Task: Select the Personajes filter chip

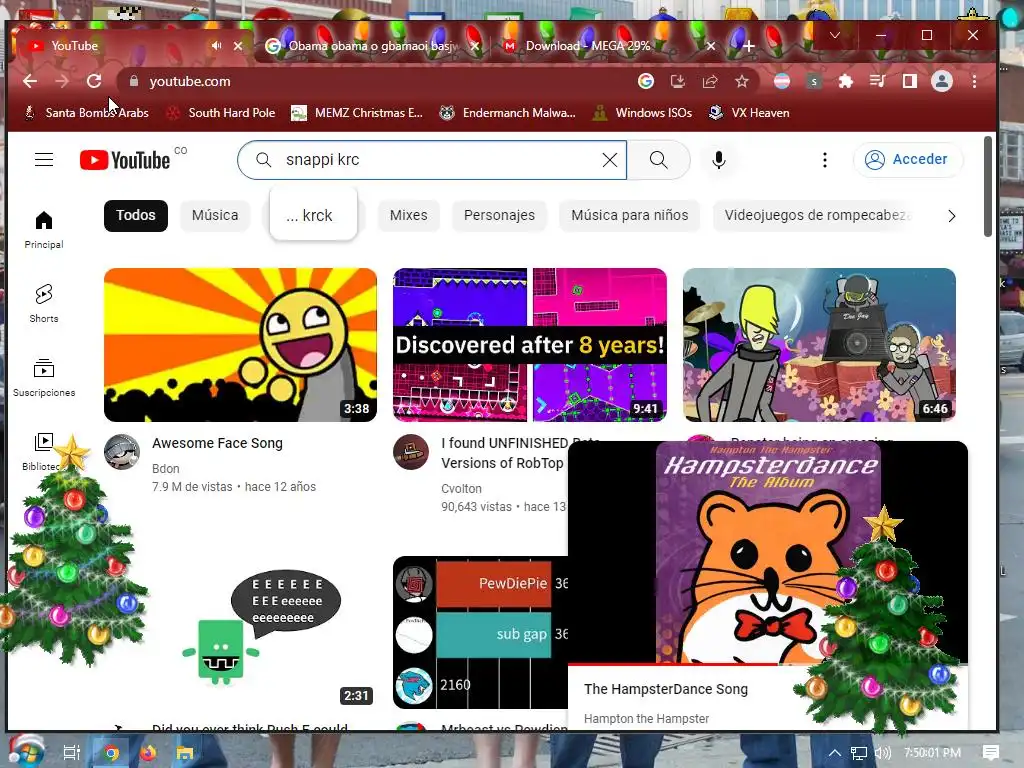Action: (499, 216)
